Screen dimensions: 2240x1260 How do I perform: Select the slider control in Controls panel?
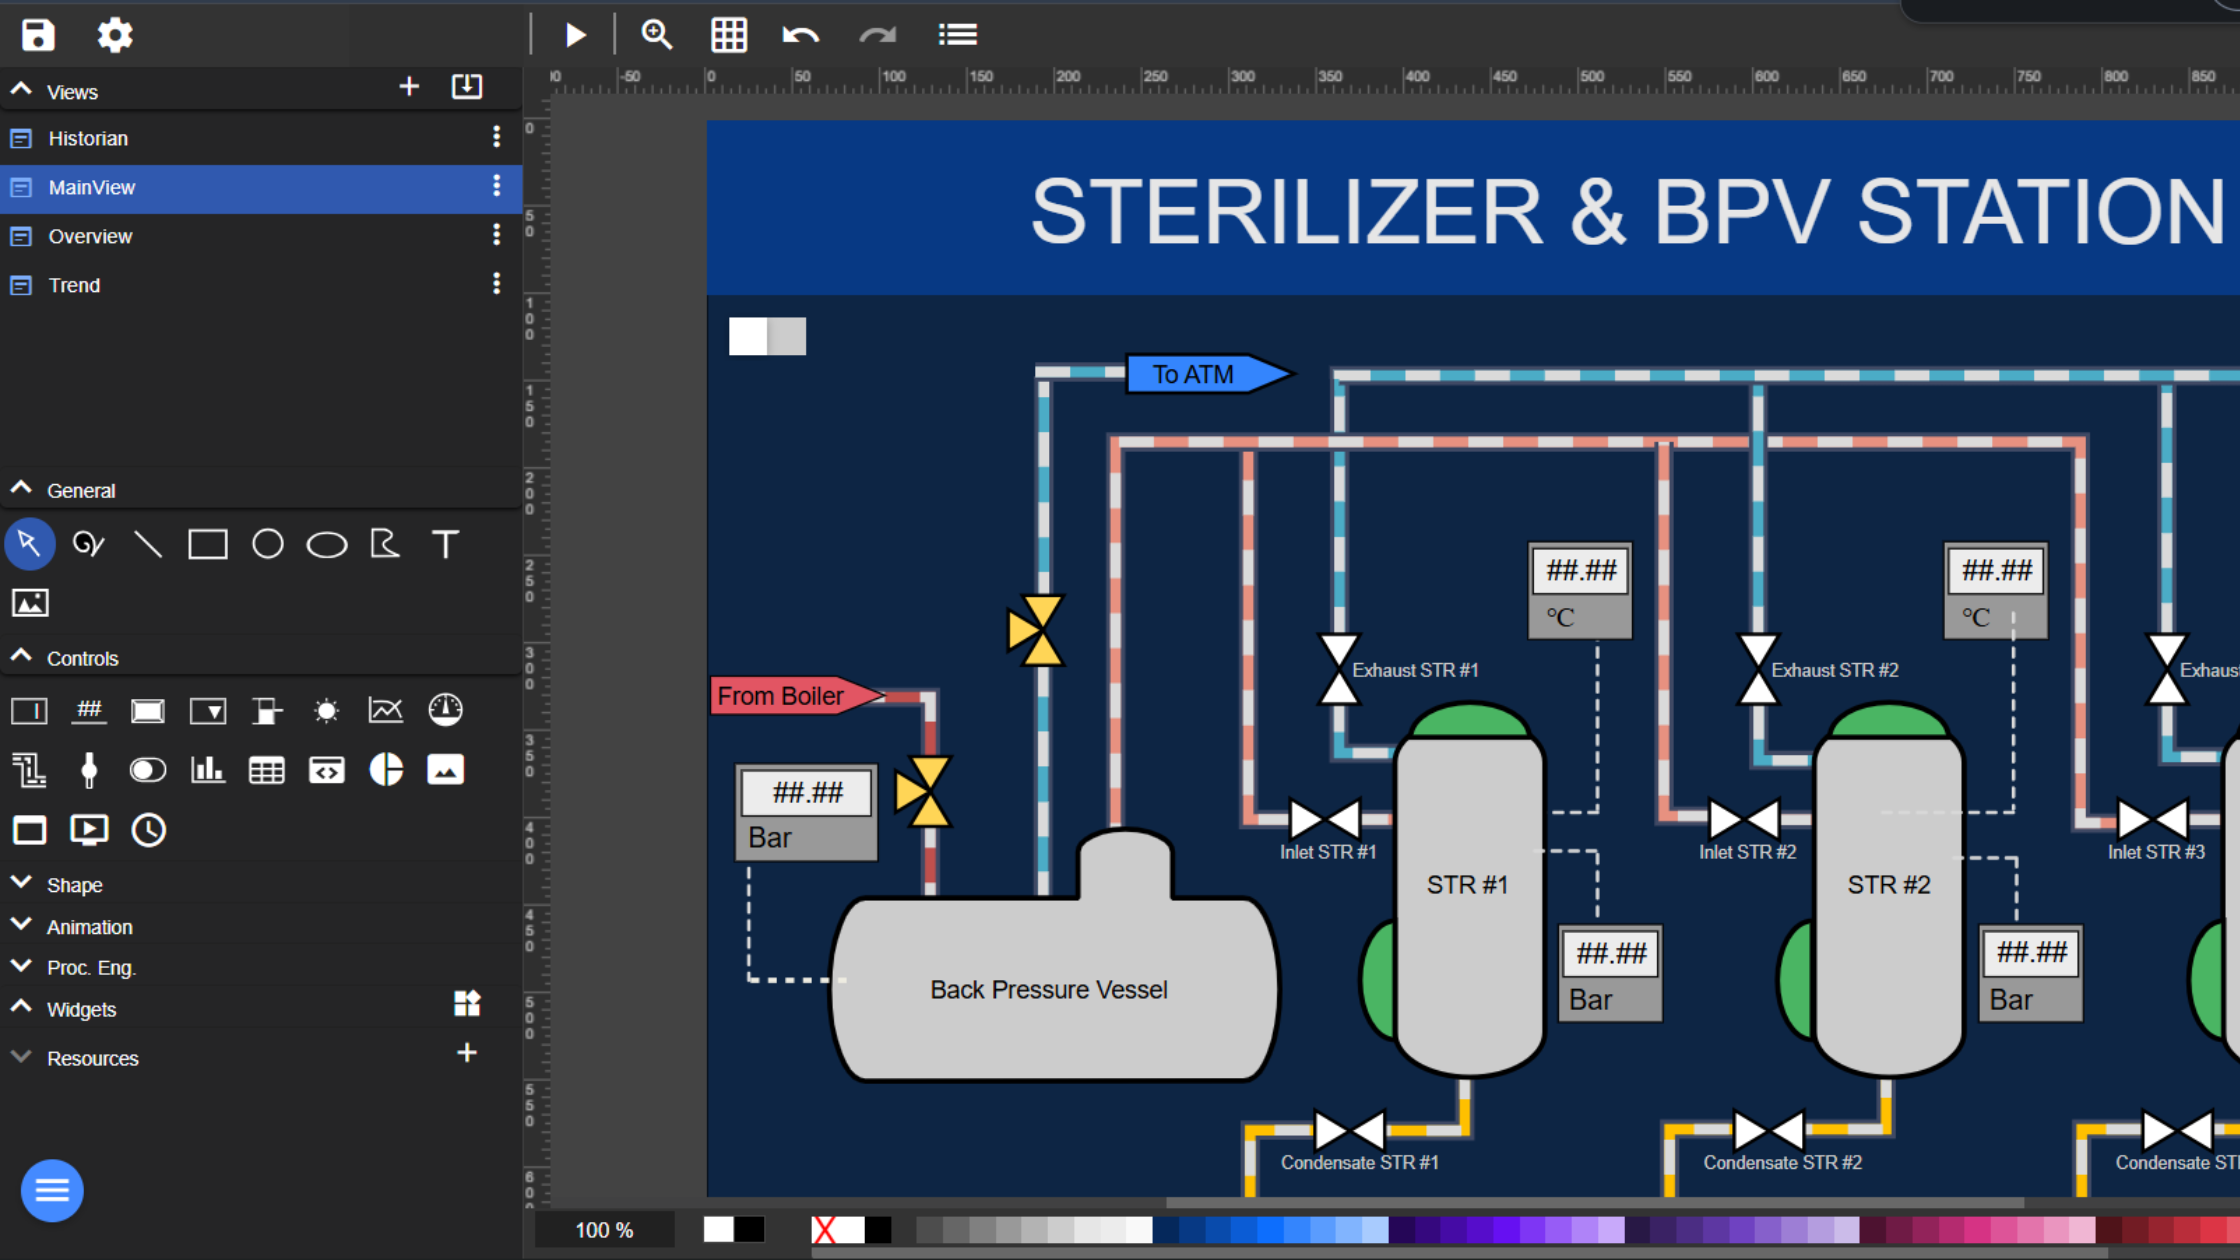[x=89, y=770]
